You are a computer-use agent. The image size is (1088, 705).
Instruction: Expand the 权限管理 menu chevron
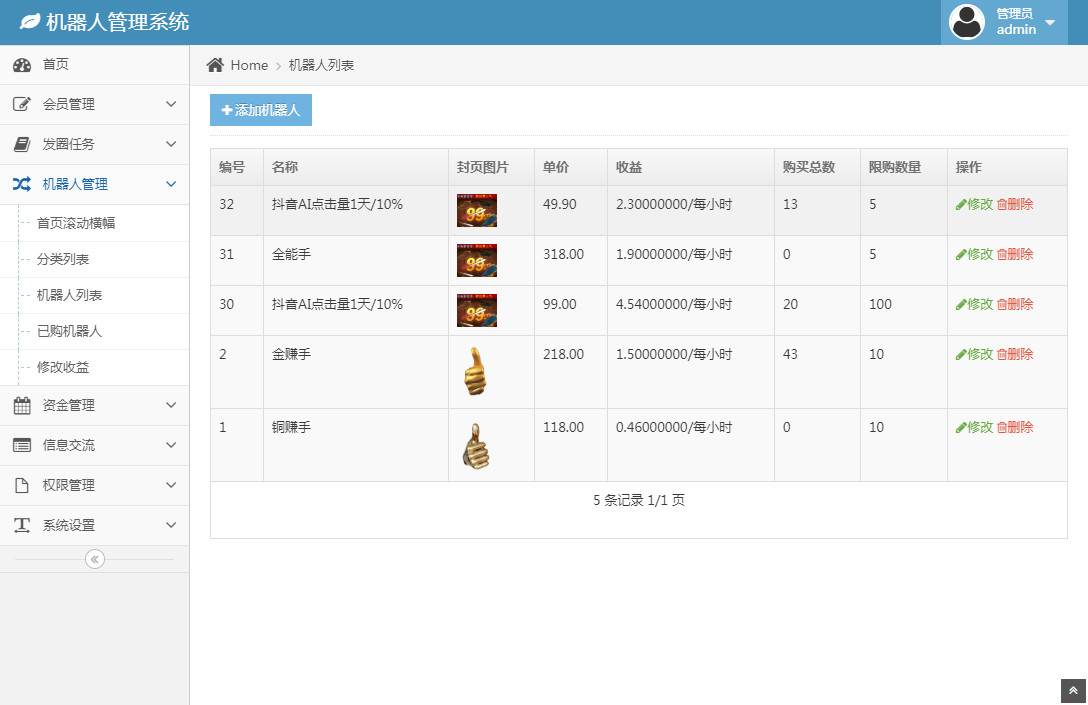(x=170, y=485)
